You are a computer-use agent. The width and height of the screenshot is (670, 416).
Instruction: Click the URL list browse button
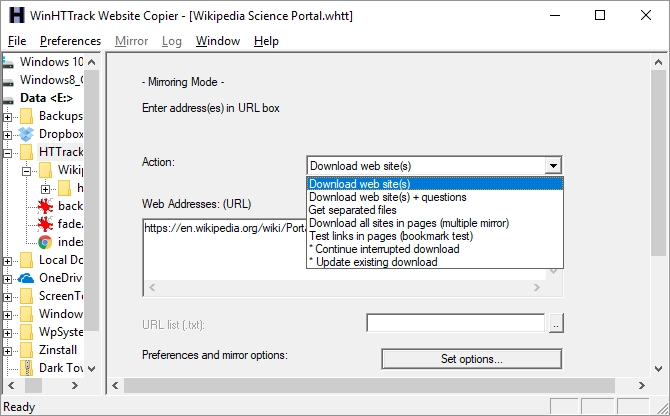(x=556, y=323)
